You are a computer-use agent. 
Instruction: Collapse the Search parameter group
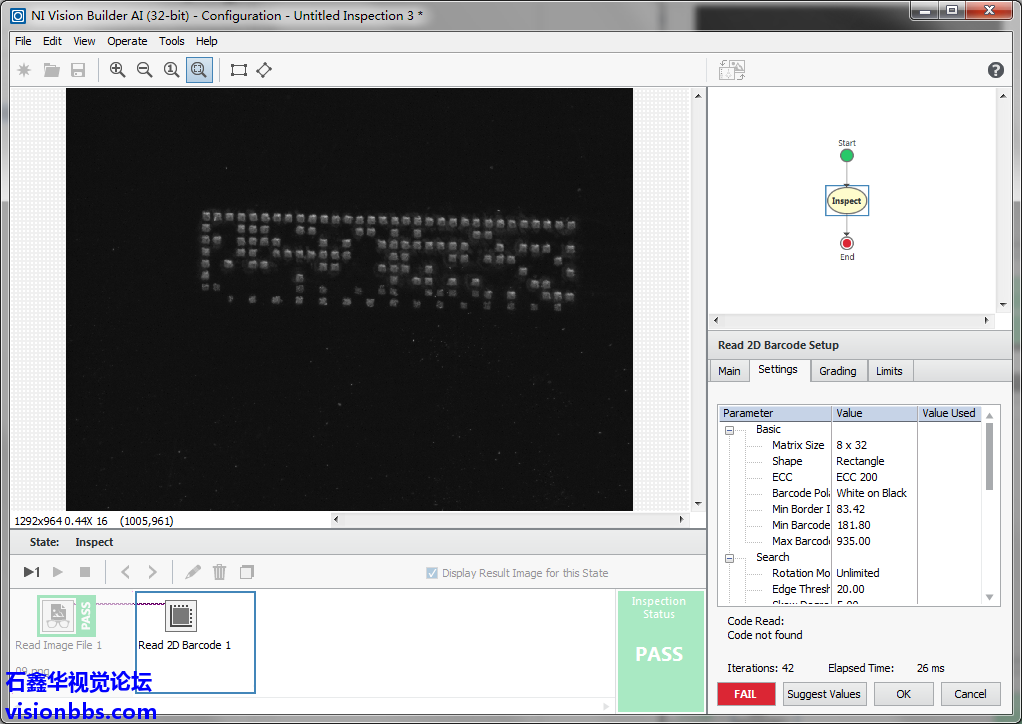click(729, 558)
